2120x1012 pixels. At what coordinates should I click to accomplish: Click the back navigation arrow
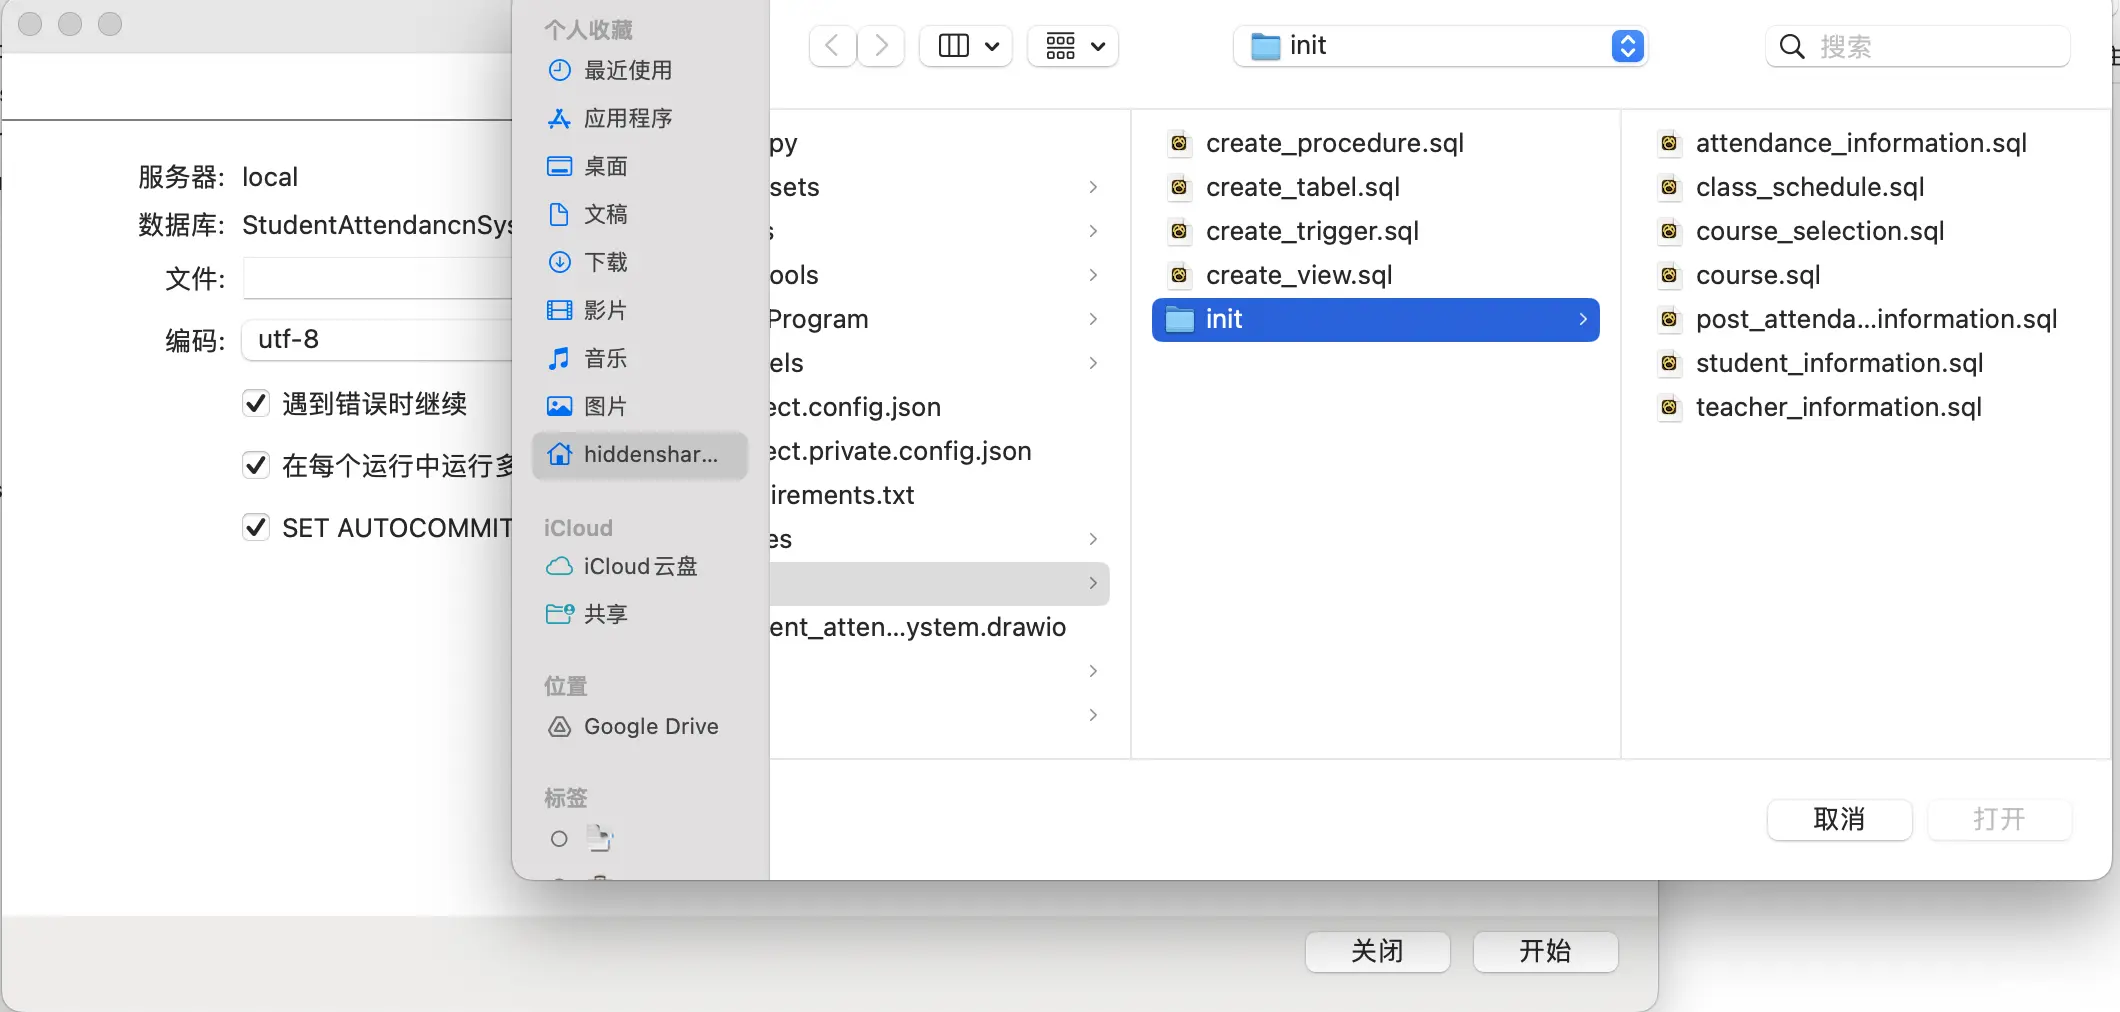click(832, 46)
